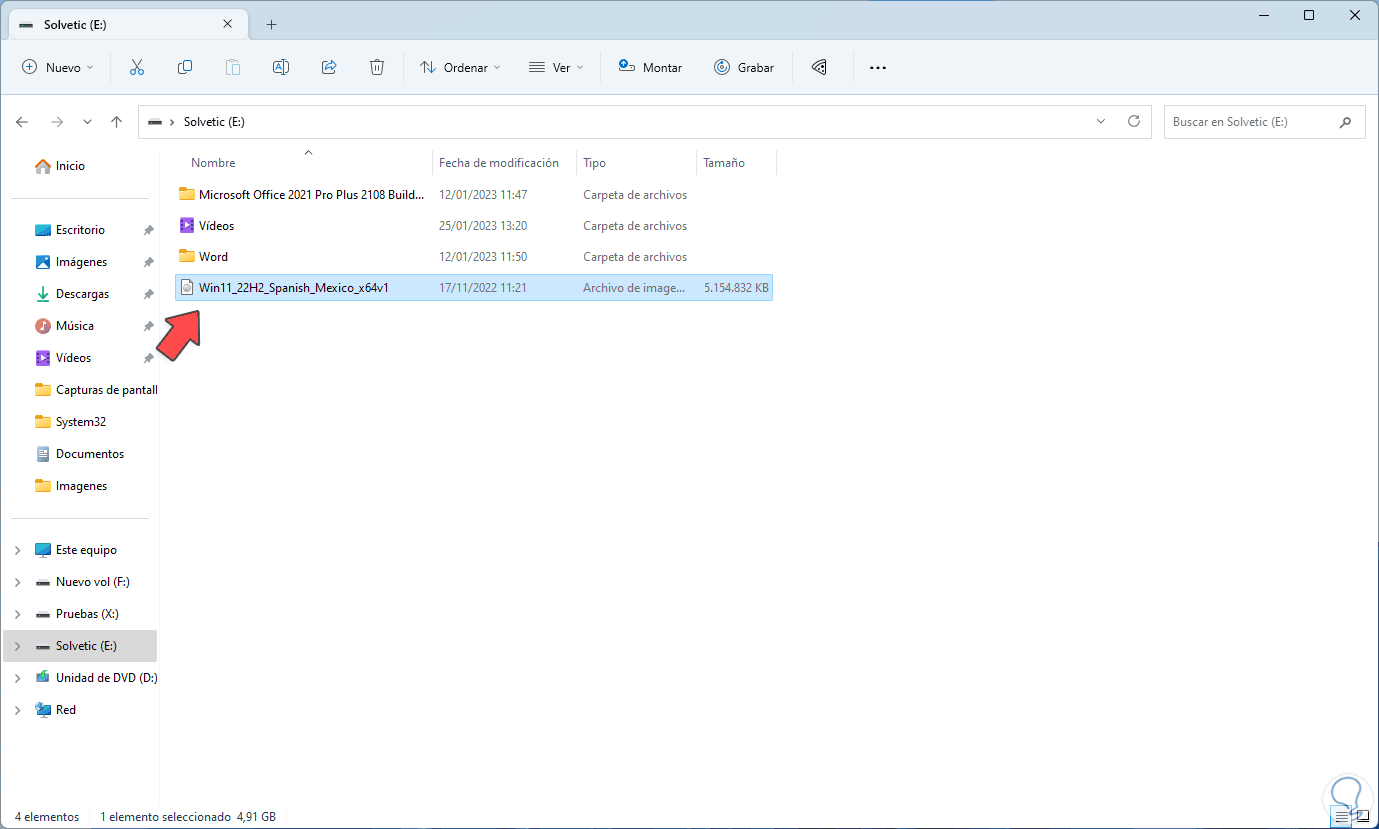
Task: Click the Grabar burn button
Action: 744,67
